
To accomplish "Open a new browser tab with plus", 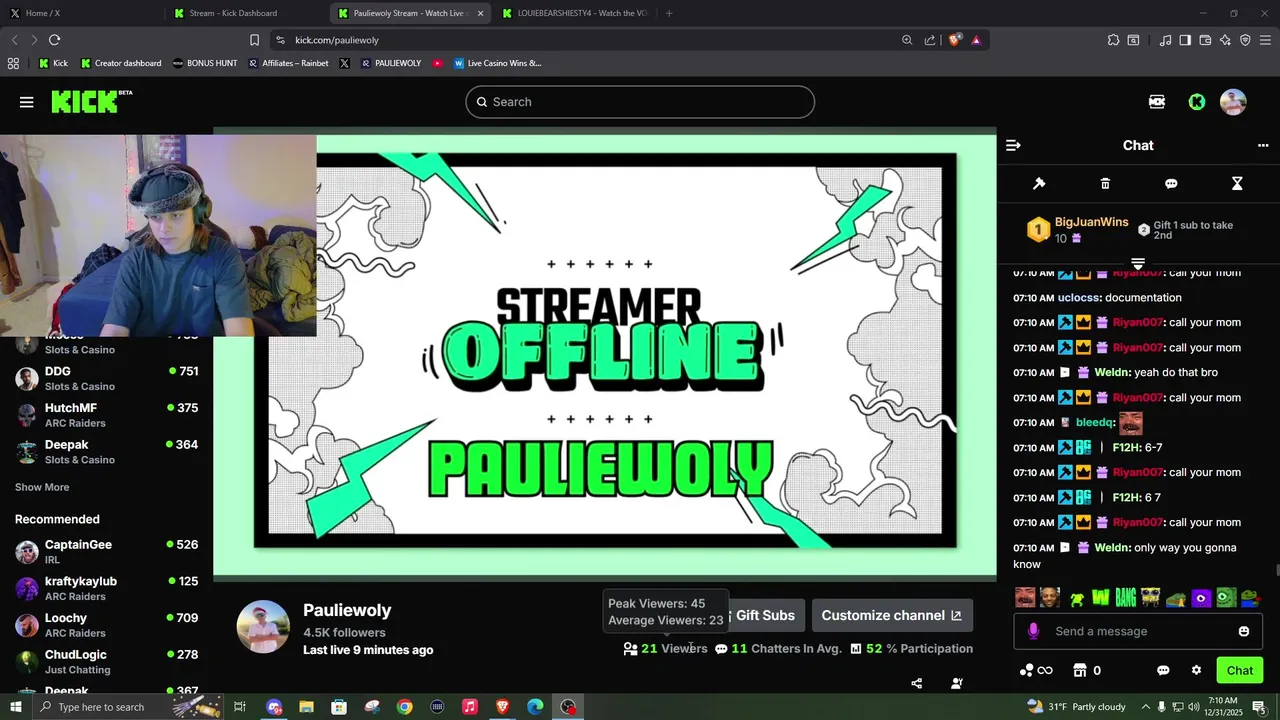I will click(669, 13).
